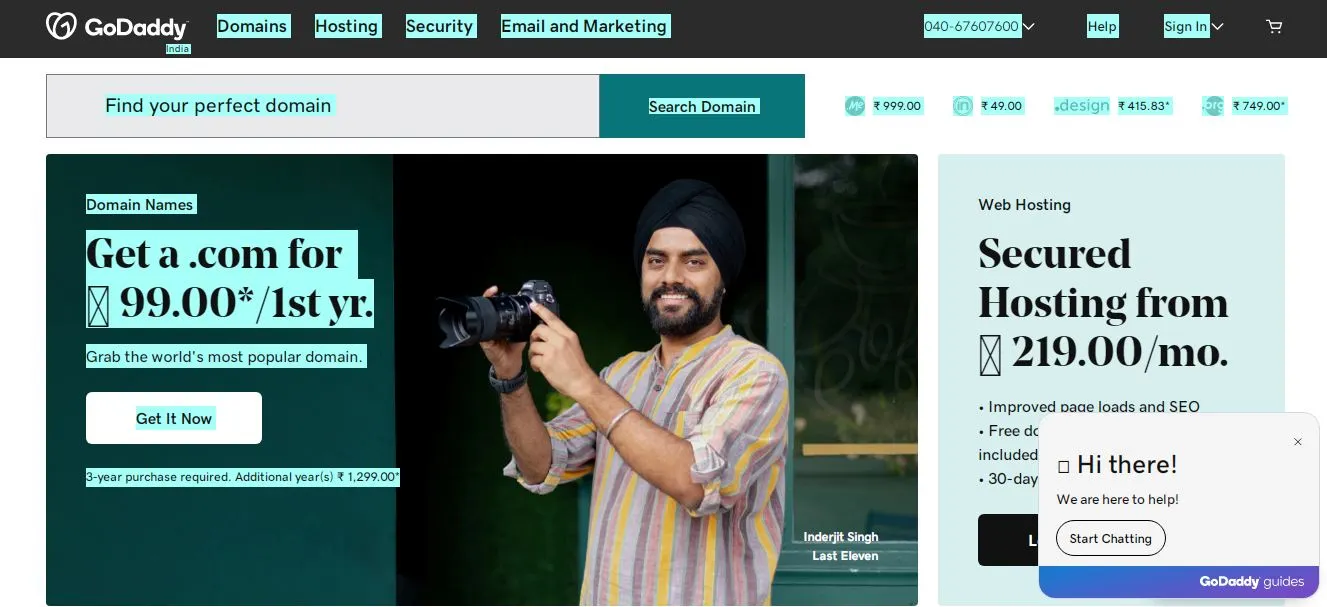Select the .design domain logo
The width and height of the screenshot is (1327, 607).
pyautogui.click(x=1082, y=106)
